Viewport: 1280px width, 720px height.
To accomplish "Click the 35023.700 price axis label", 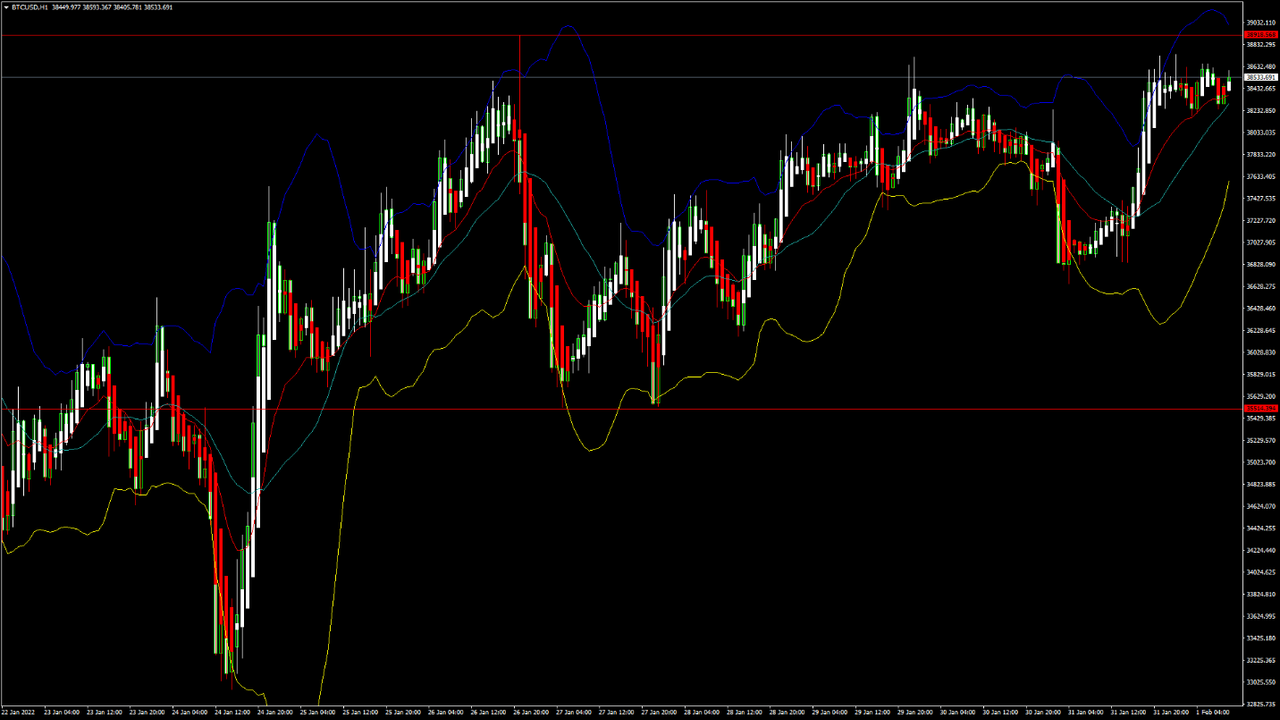I will tap(1260, 462).
